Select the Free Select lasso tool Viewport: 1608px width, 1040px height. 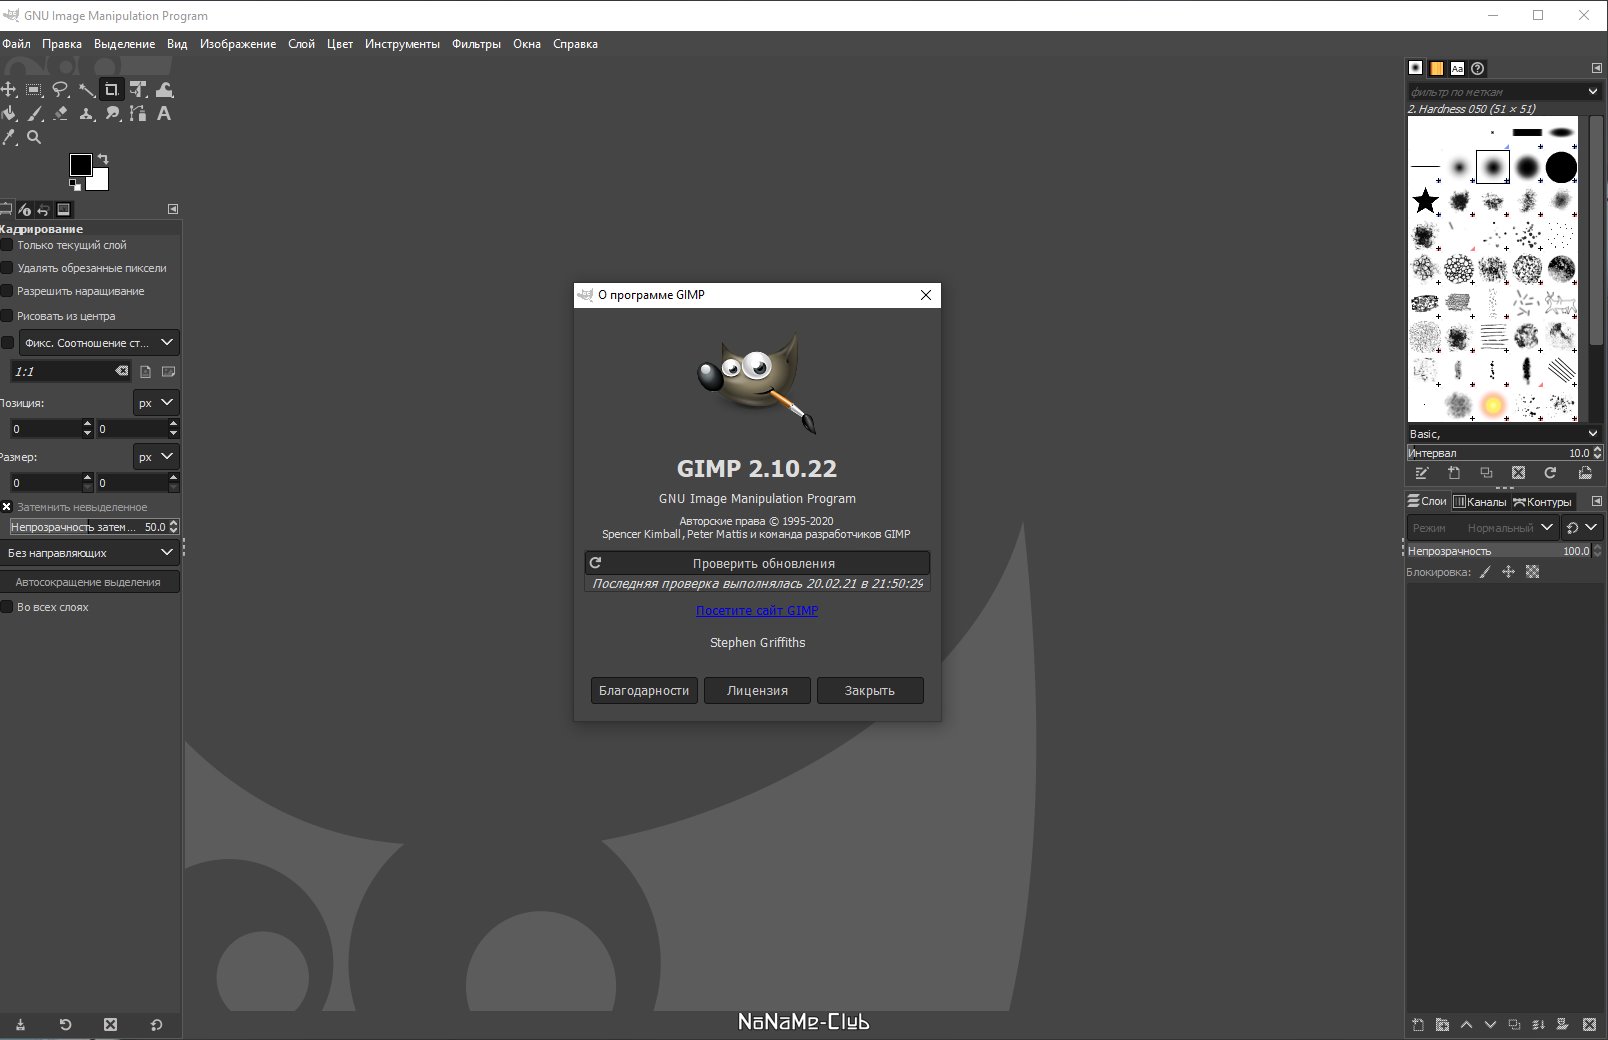tap(60, 90)
